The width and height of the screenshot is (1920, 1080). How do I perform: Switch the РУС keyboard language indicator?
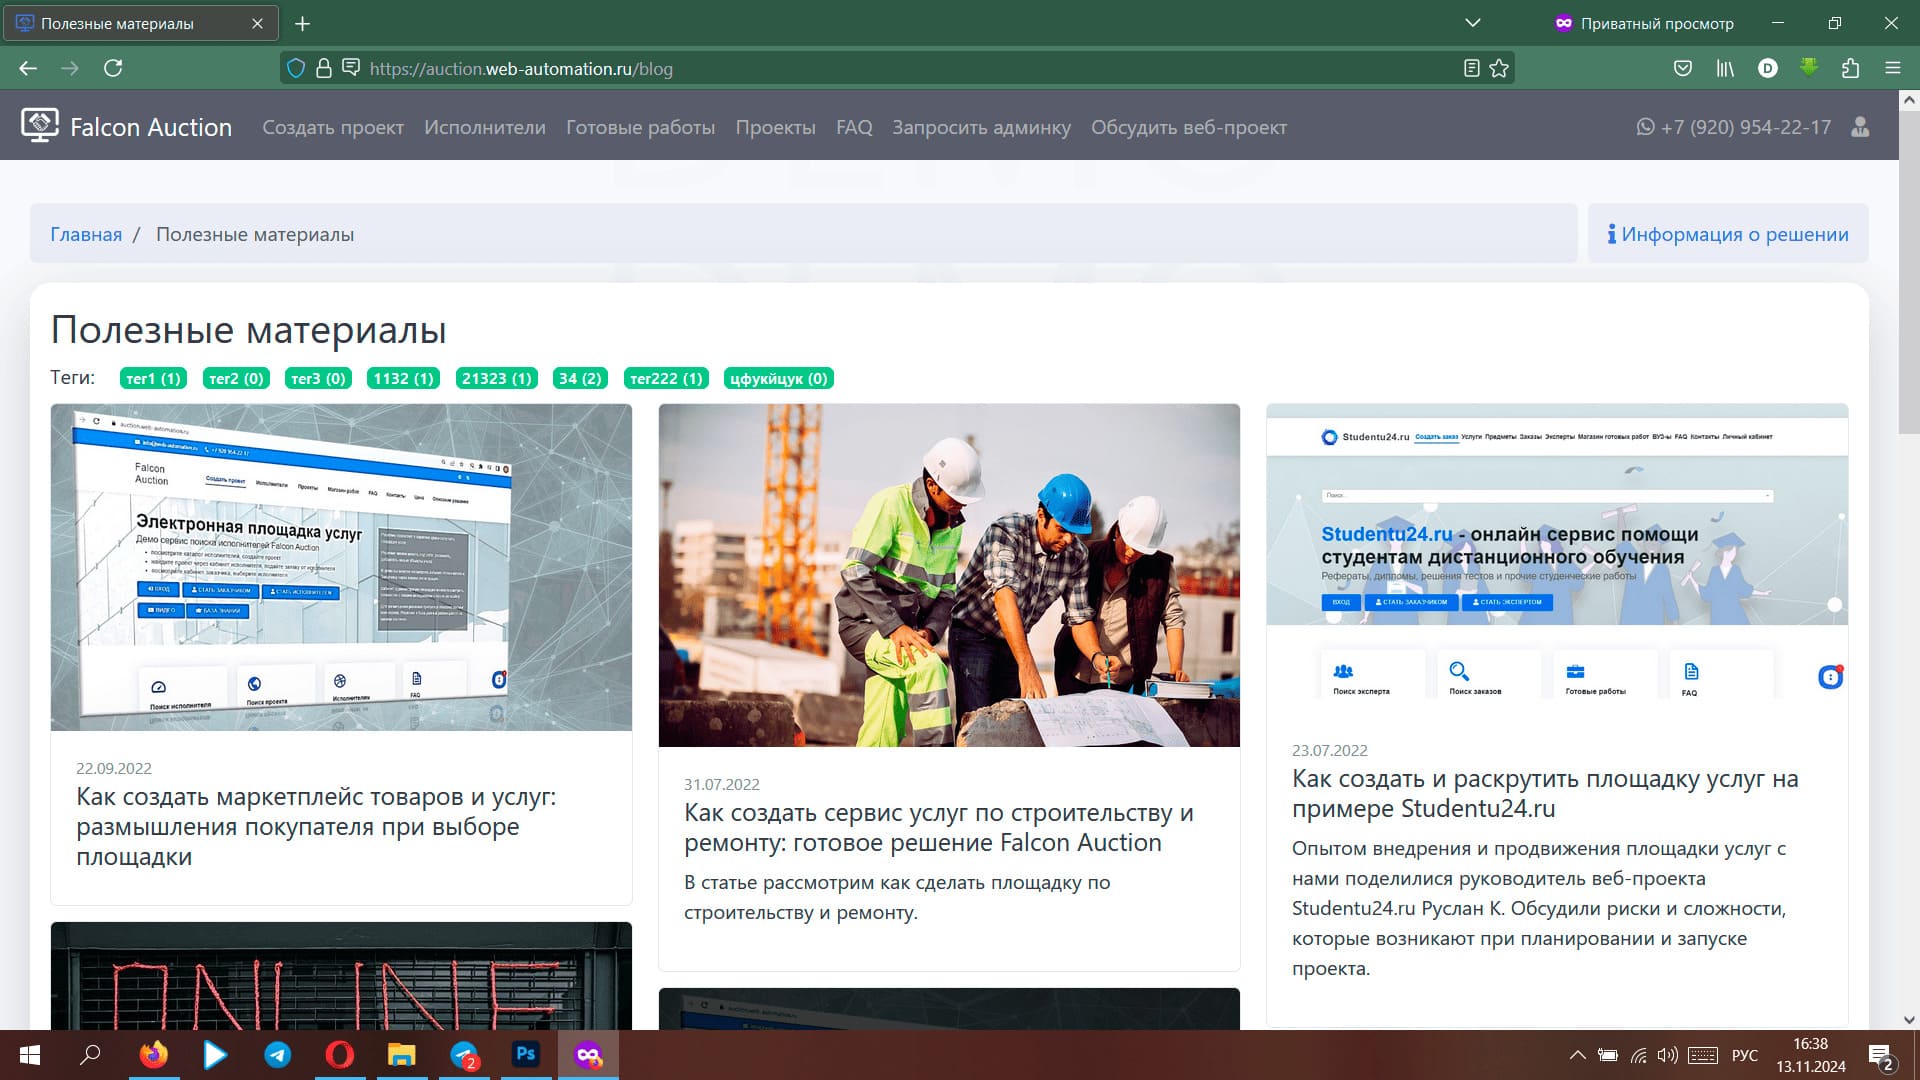(1744, 1055)
